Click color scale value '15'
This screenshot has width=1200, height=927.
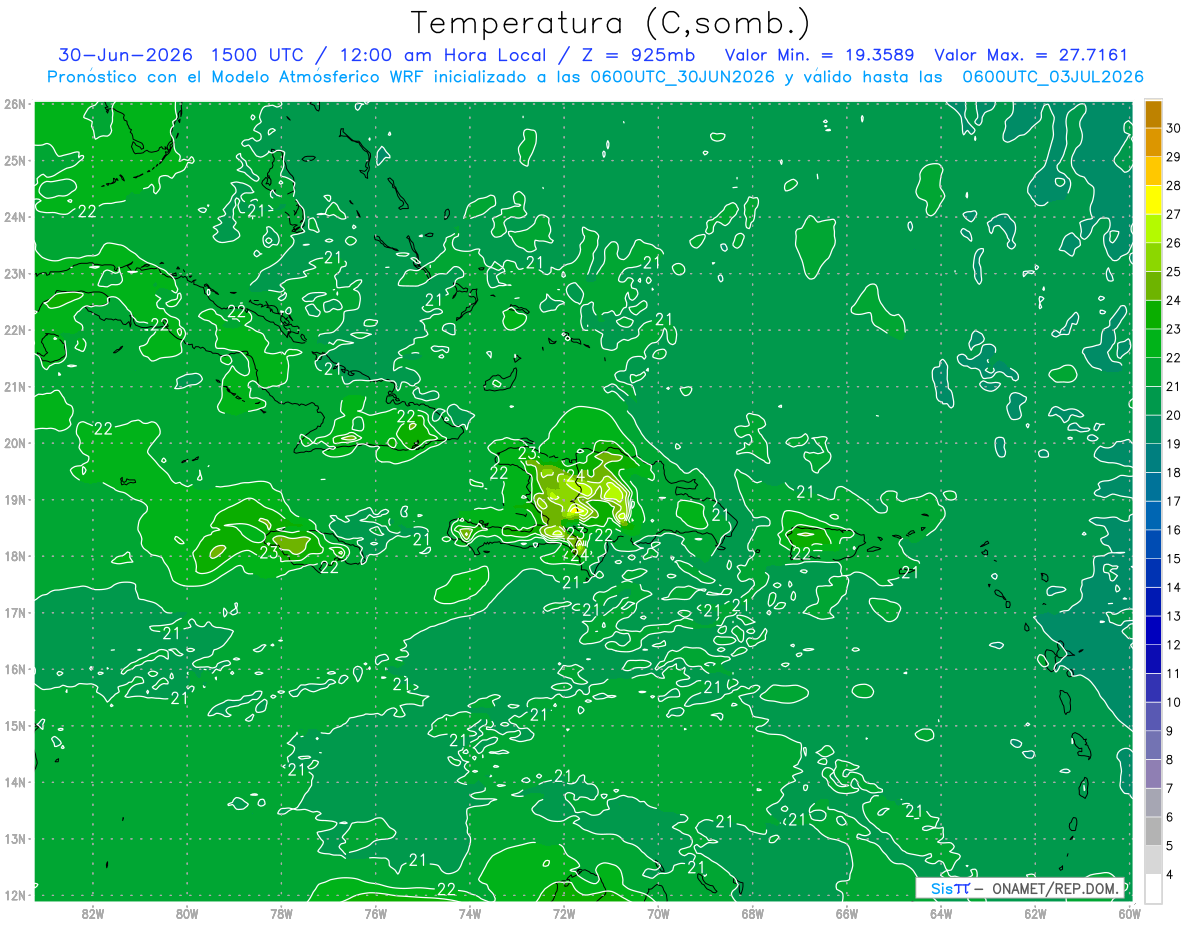(1173, 558)
